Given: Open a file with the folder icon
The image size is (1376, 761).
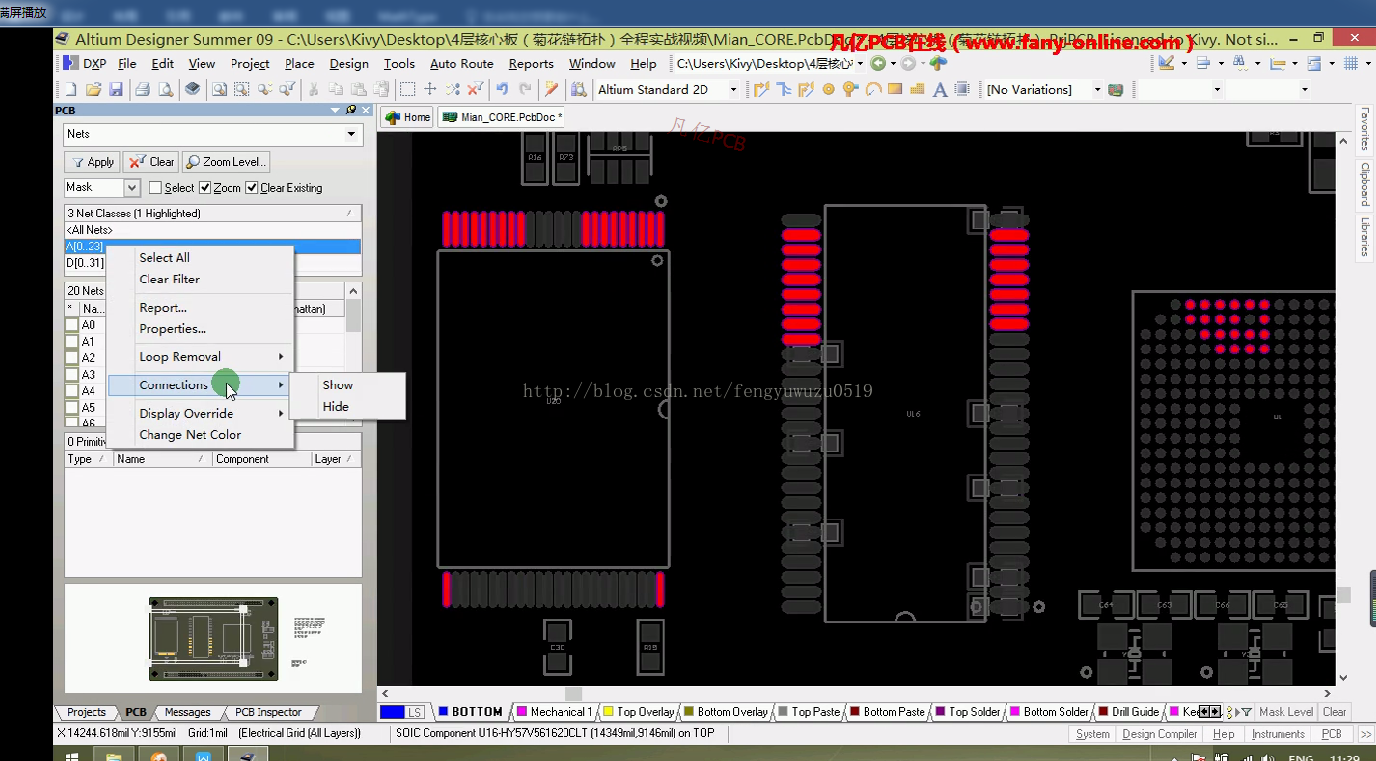Looking at the screenshot, I should point(93,89).
